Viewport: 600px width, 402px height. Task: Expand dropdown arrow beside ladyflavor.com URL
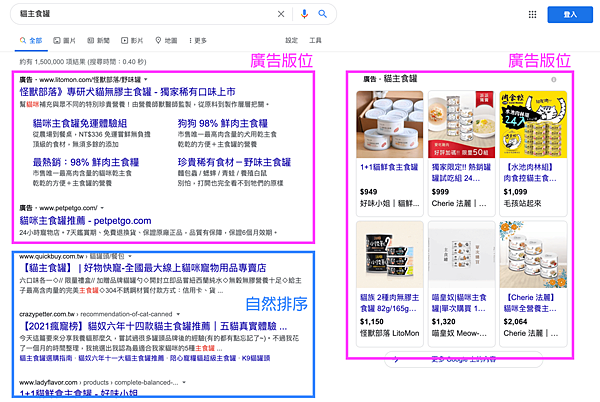click(x=184, y=382)
